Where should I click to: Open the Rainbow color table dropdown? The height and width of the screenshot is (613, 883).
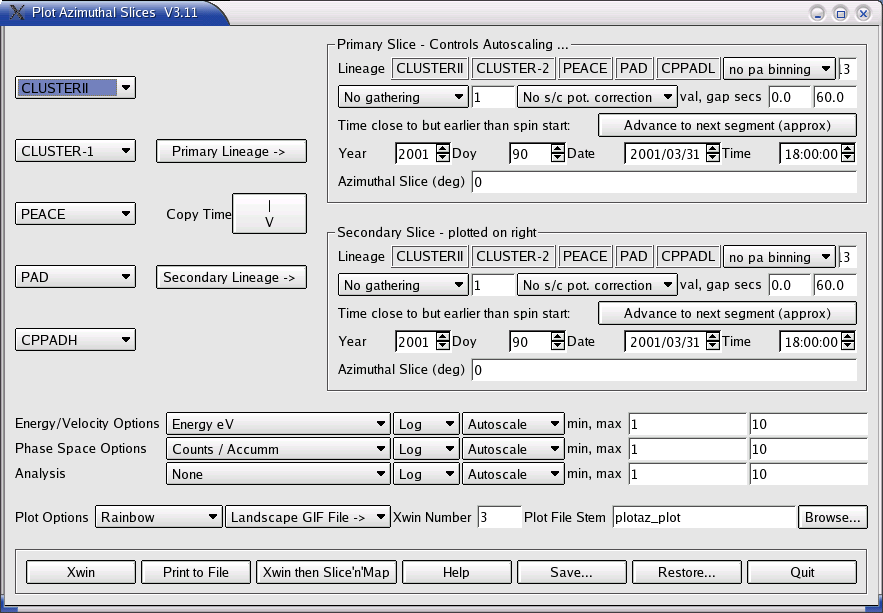coord(158,517)
